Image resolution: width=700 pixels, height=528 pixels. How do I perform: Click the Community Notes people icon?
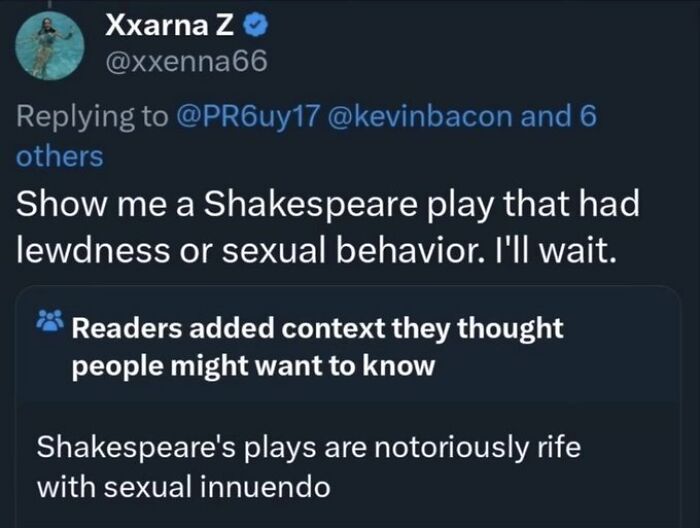(x=49, y=323)
